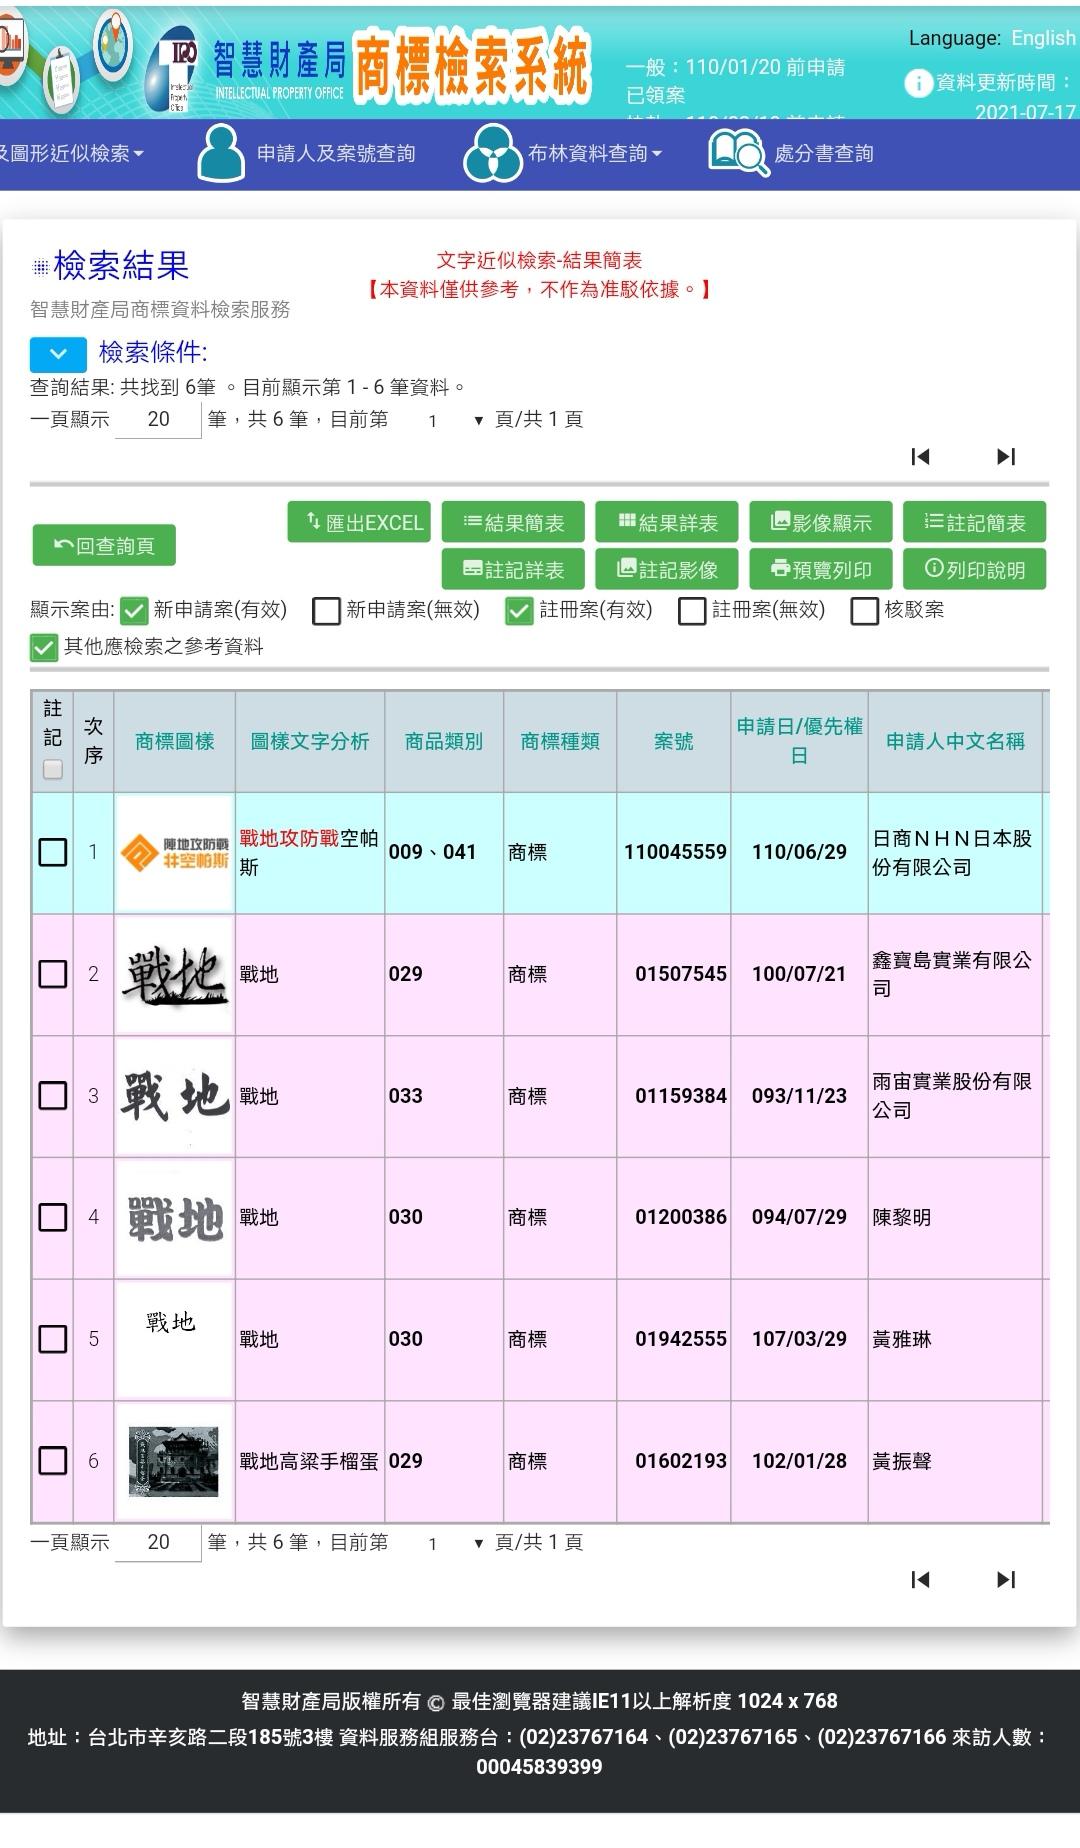
Task: Open Boolean data query icon
Action: pyautogui.click(x=492, y=153)
